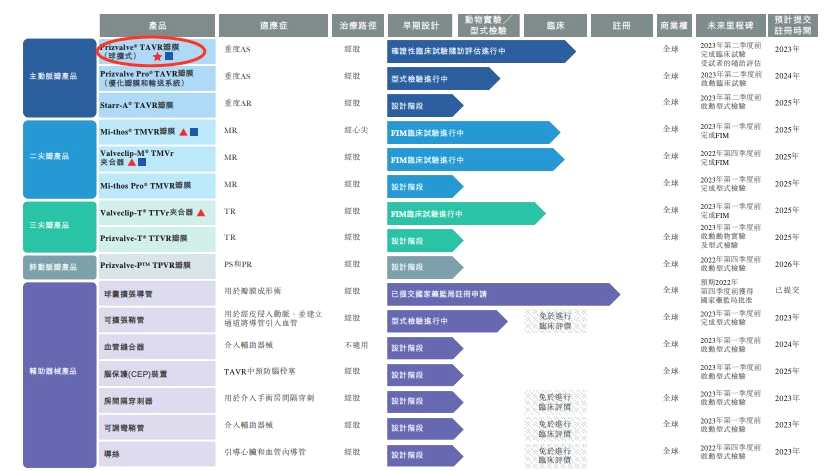Click the grey 設計階段 arrow for Prizvalve-P TPVR
Image resolution: width=831 pixels, height=471 pixels.
point(425,267)
